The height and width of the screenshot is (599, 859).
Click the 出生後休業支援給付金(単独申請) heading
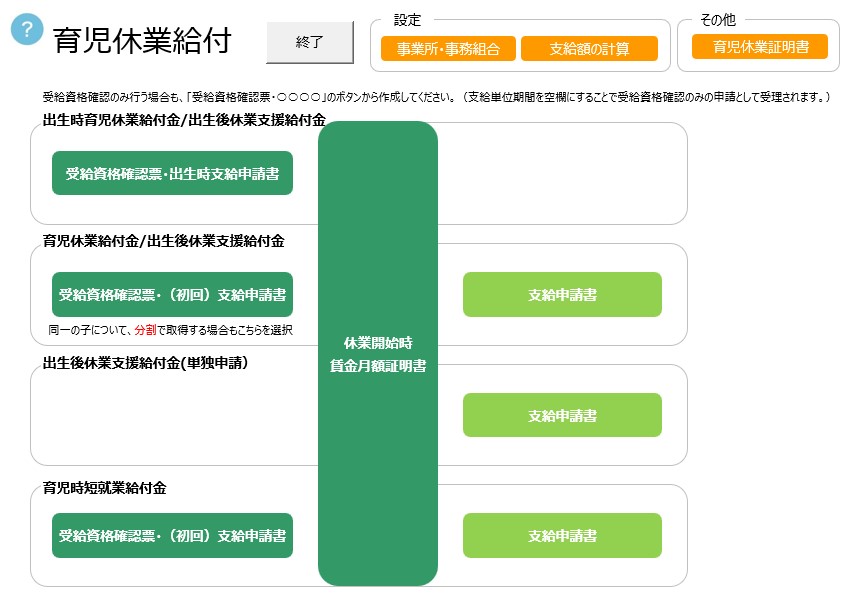pos(145,363)
